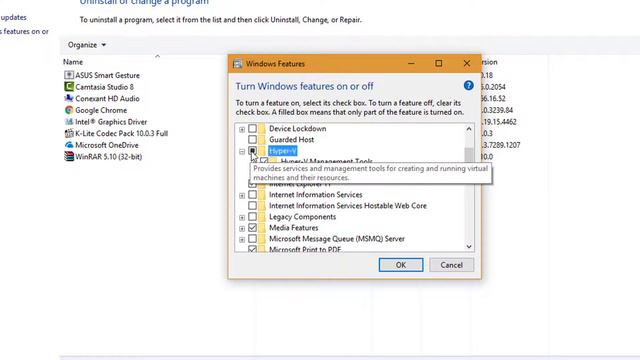Expand the Device Lockdown tree node
This screenshot has width=640, height=360.
tap(242, 129)
